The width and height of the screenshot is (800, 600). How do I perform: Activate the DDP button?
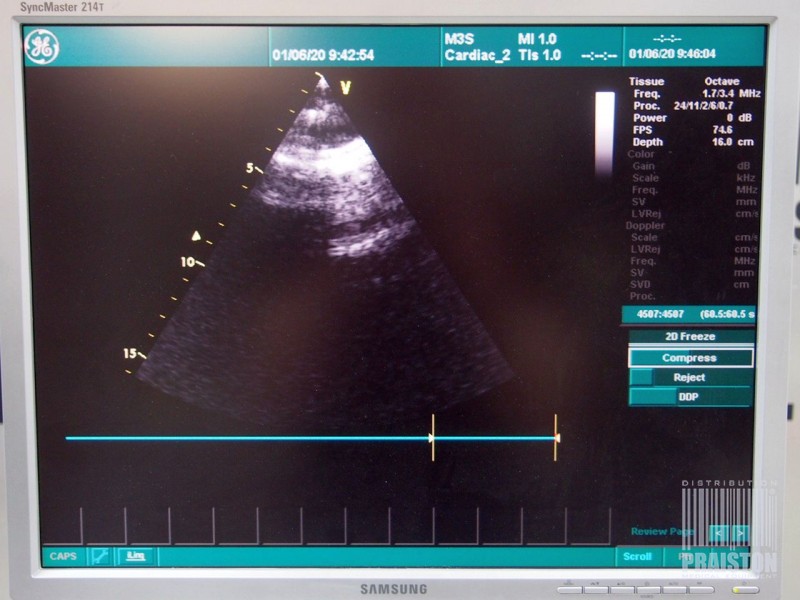point(689,396)
